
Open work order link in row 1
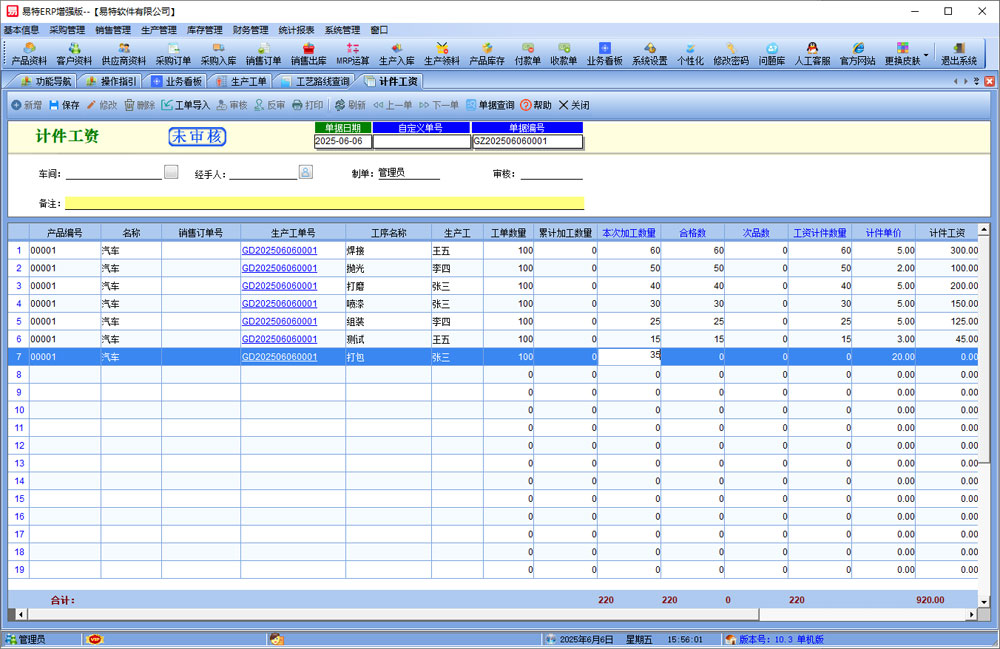(279, 250)
